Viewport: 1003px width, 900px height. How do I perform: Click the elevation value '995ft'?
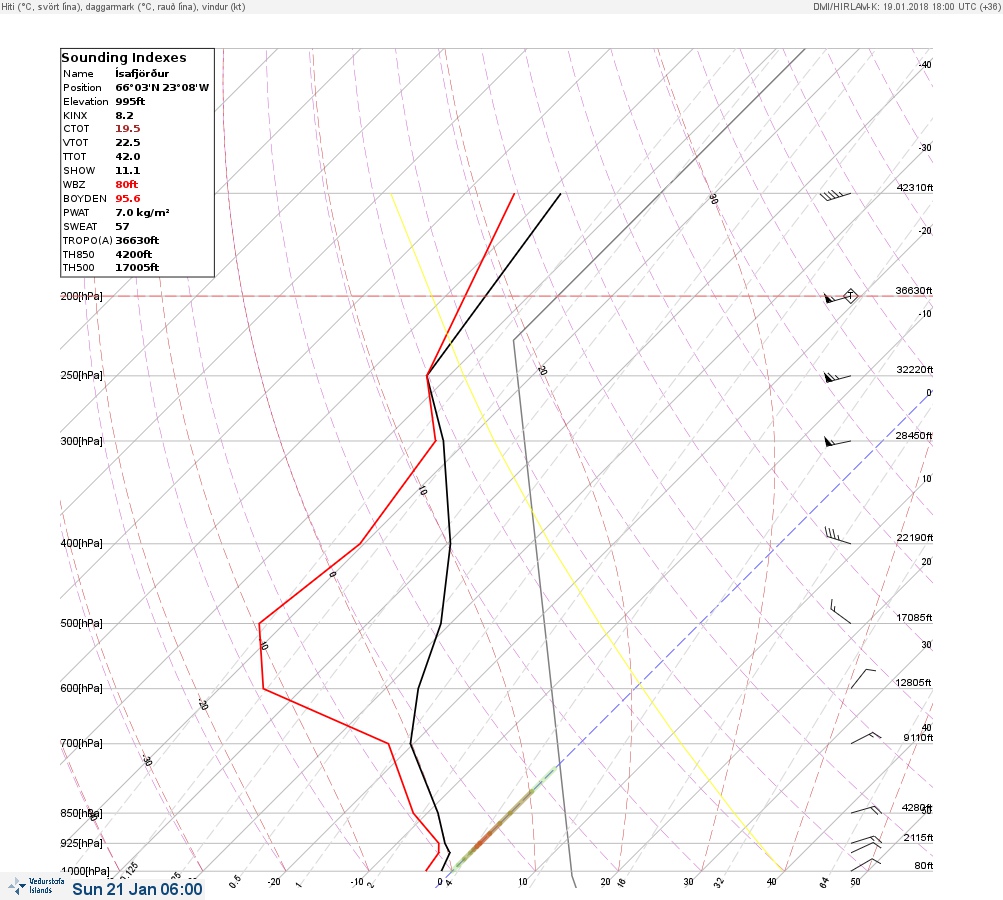[x=130, y=102]
